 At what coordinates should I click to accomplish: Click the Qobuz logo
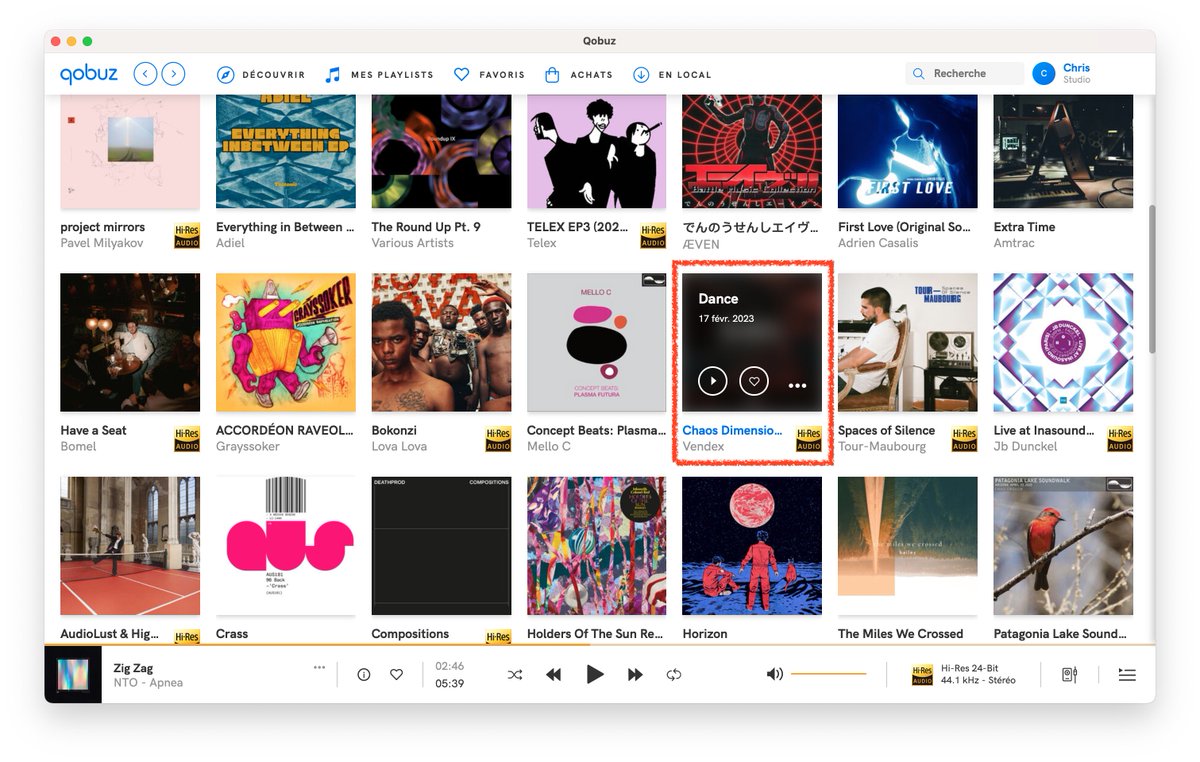pyautogui.click(x=88, y=74)
